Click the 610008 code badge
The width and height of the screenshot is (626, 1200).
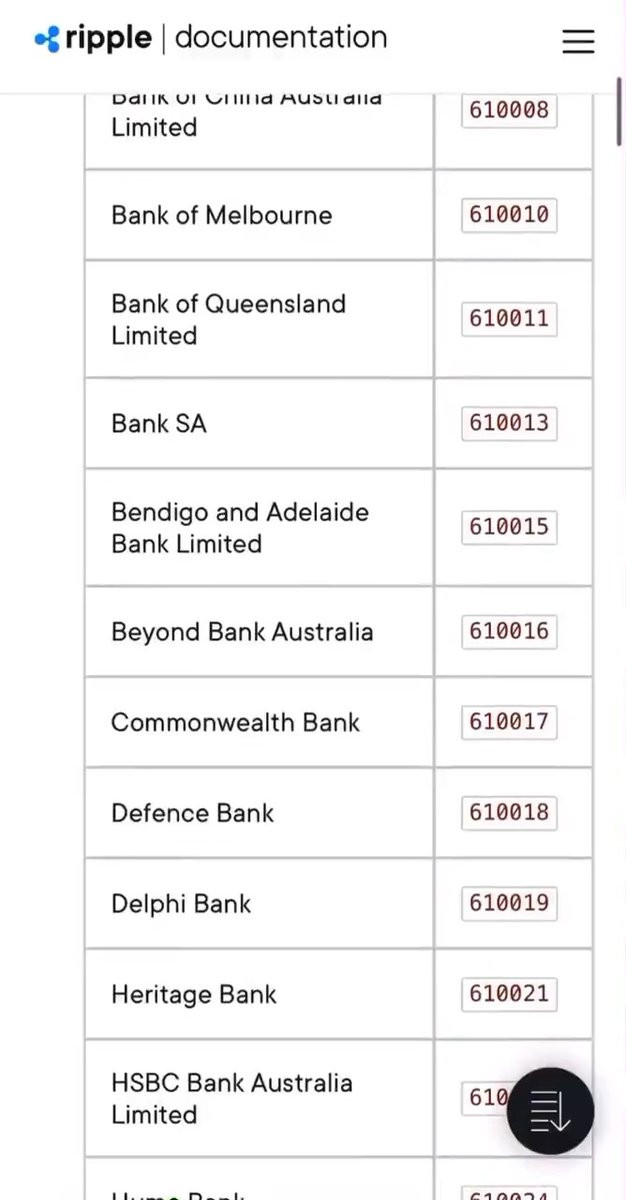(x=509, y=111)
